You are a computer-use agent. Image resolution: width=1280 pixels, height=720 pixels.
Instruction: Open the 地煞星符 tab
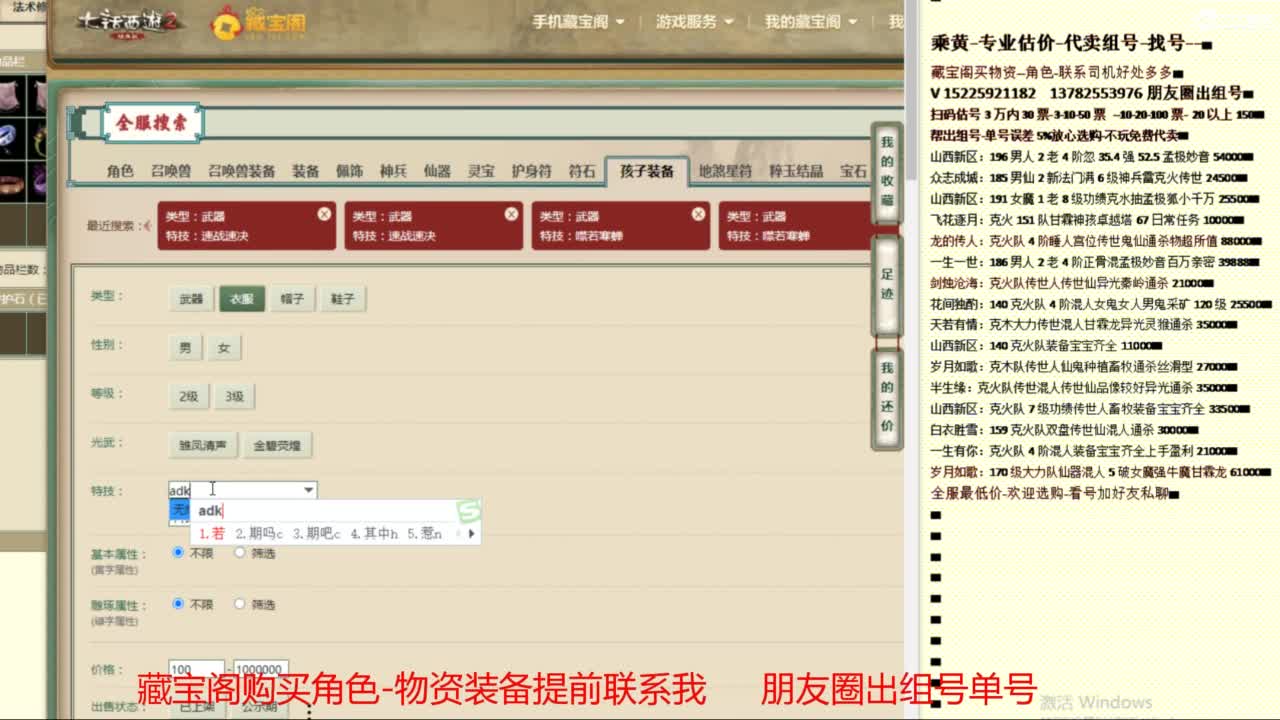click(x=725, y=171)
